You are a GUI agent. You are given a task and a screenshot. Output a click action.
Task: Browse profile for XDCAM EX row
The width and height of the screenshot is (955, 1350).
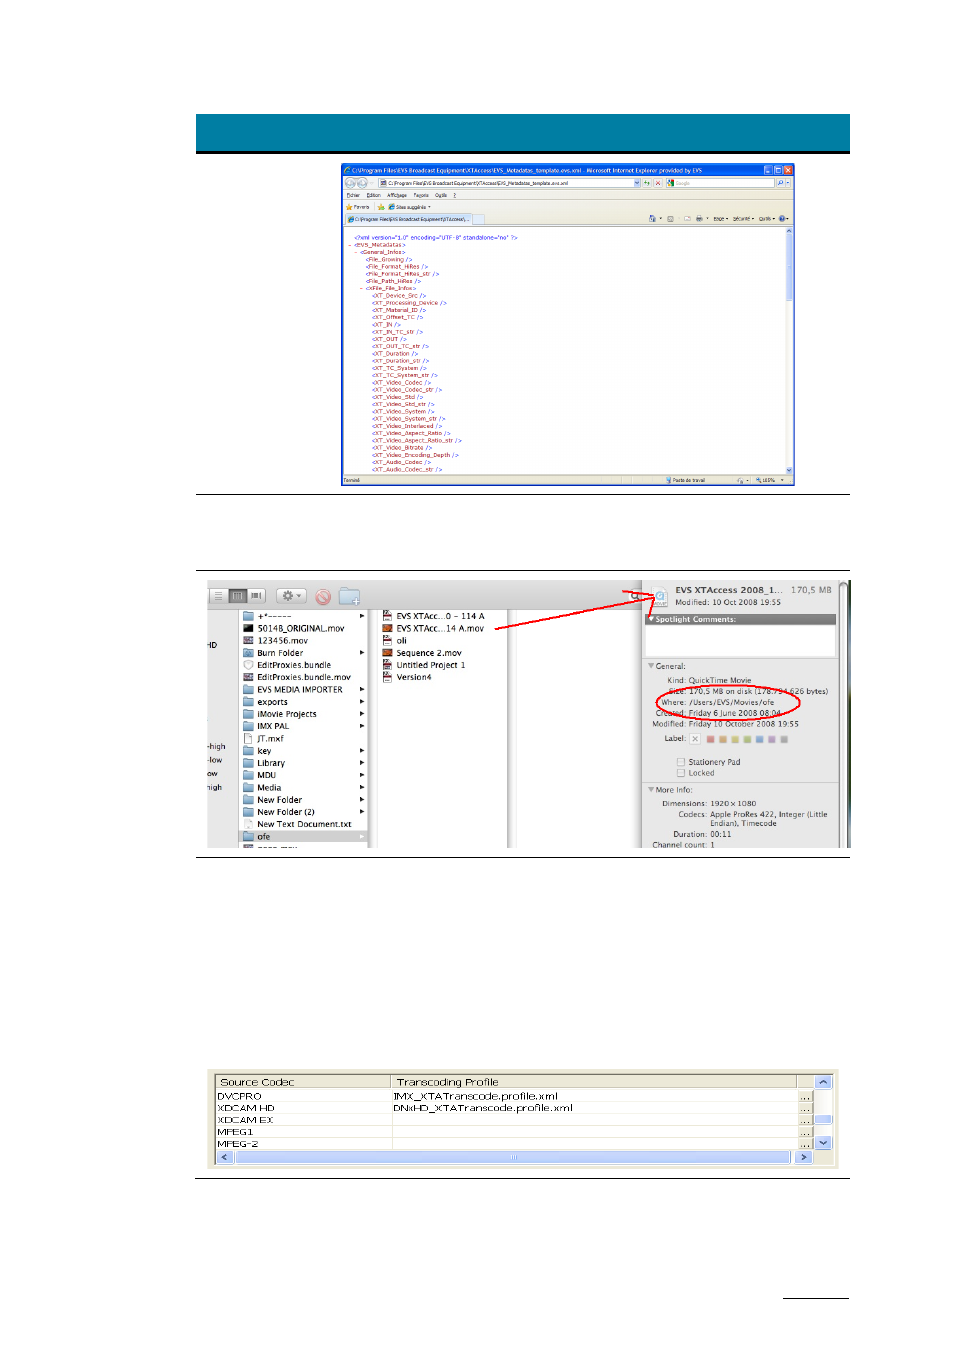(806, 1121)
